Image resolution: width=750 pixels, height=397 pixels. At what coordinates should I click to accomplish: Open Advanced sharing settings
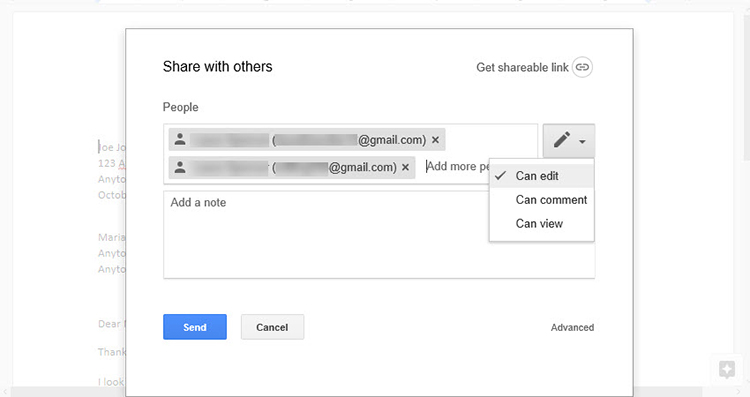click(572, 328)
